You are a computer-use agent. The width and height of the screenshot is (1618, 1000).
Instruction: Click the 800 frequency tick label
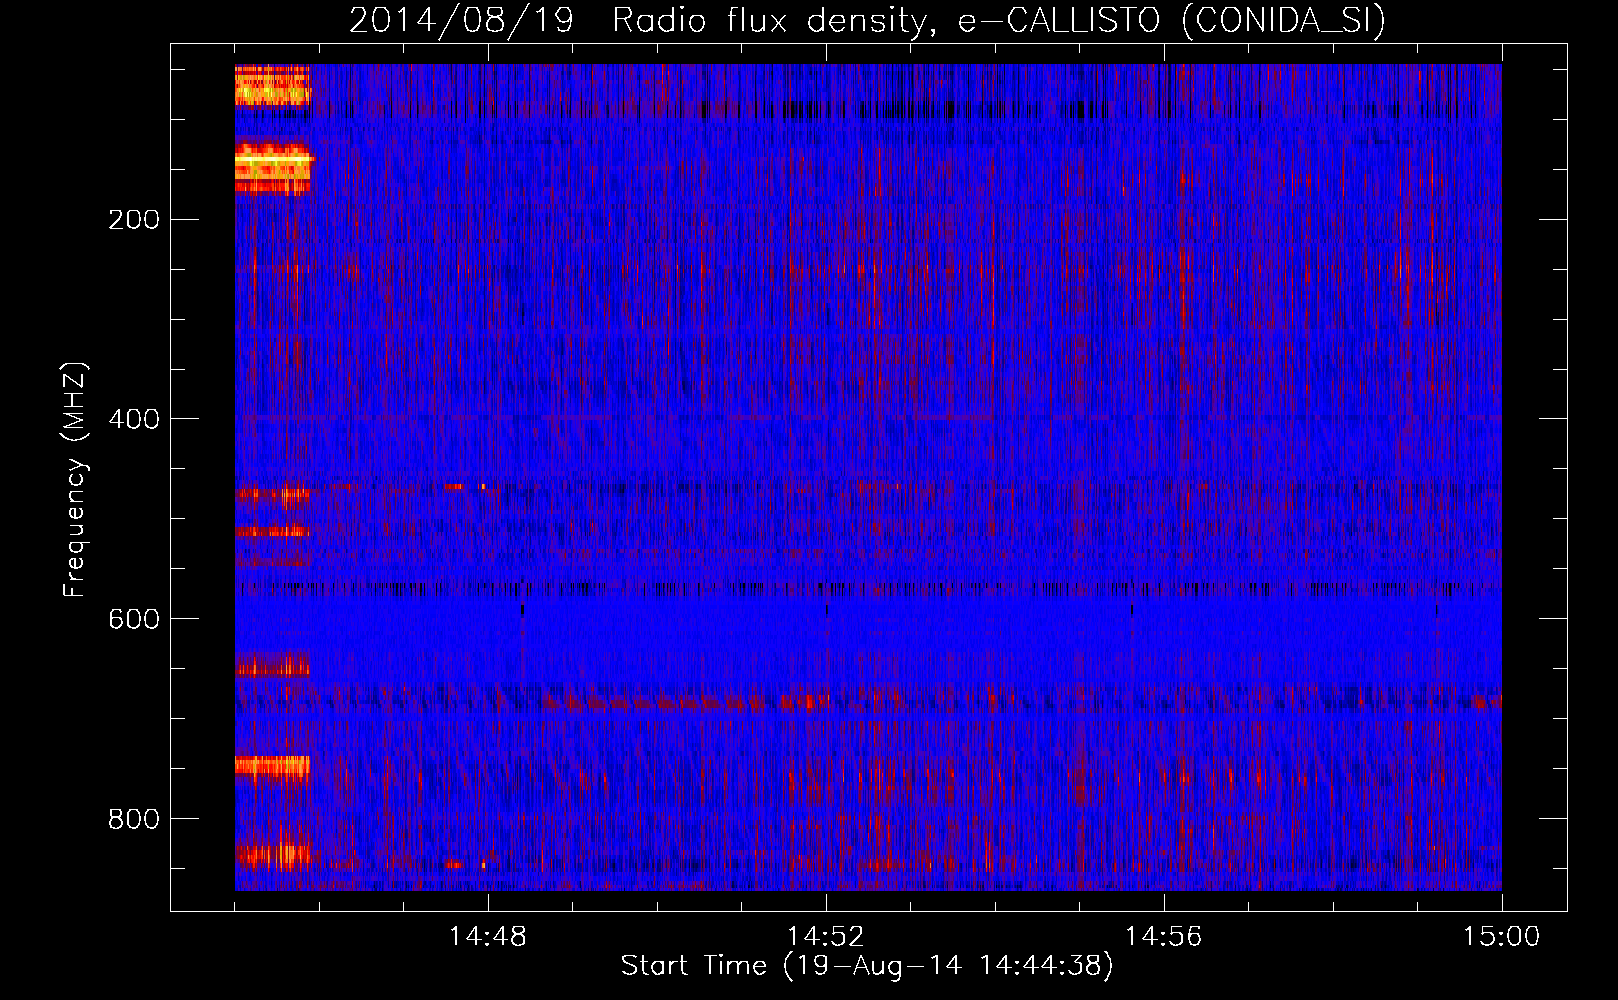click(x=134, y=819)
